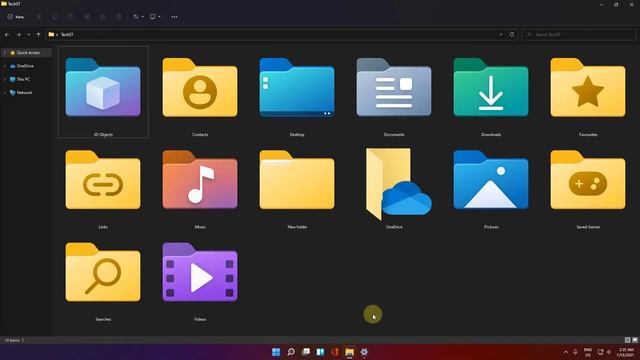Open Widgets from the taskbar
Image resolution: width=640 pixels, height=360 pixels.
pyautogui.click(x=320, y=352)
